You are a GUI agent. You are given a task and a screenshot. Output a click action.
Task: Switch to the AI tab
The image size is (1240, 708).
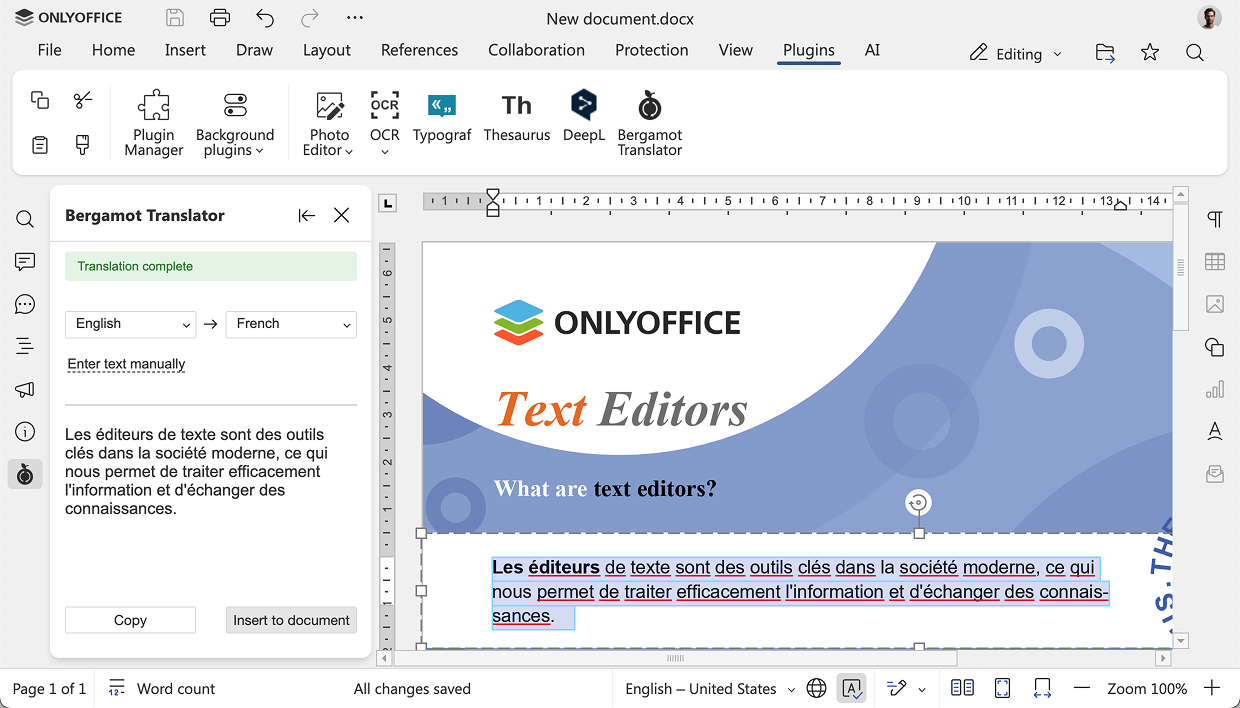(872, 50)
